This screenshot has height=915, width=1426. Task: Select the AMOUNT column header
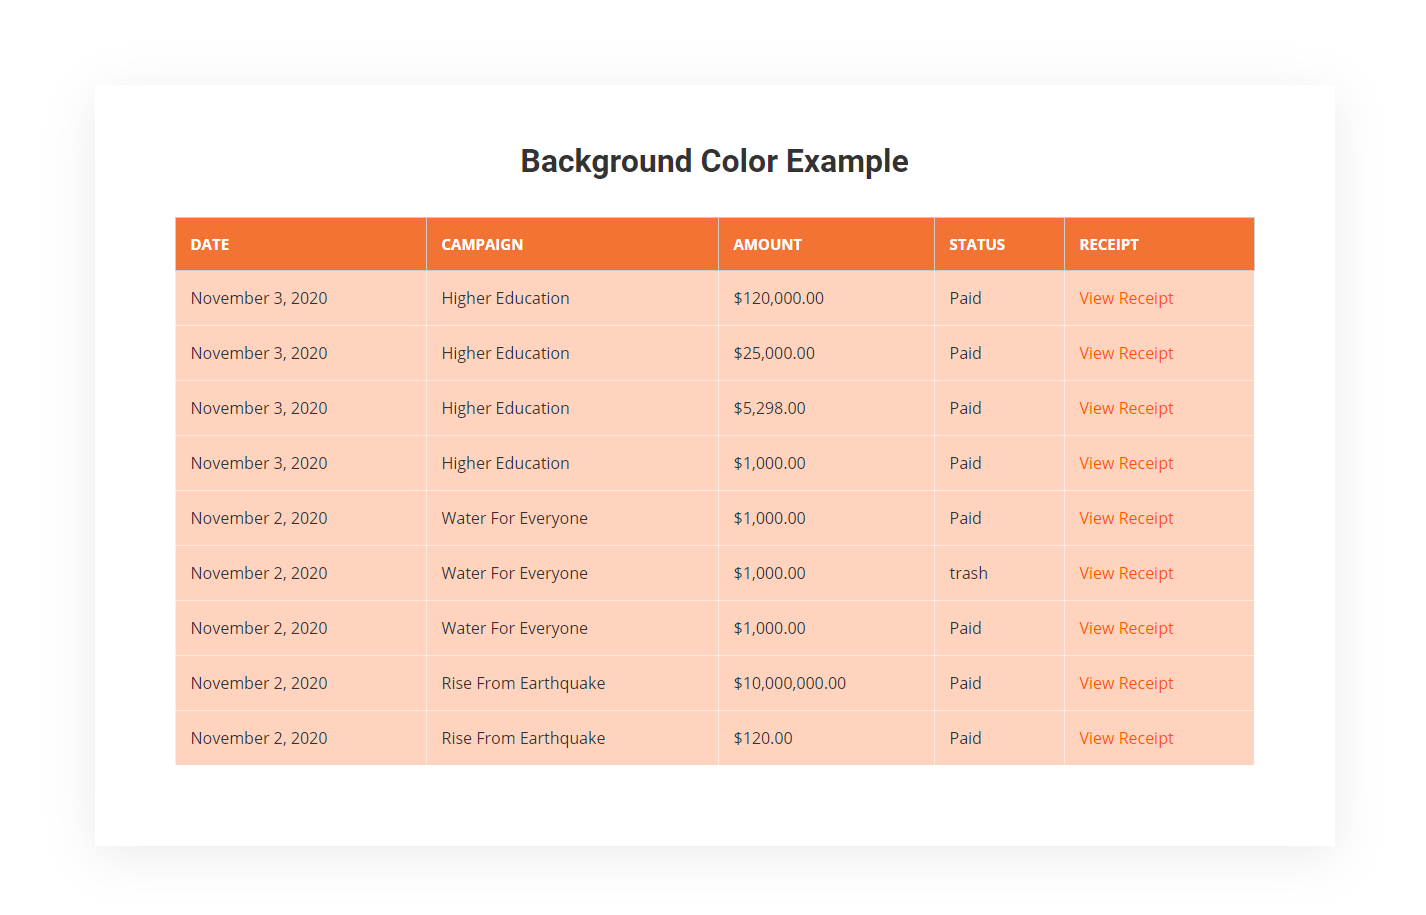767,244
